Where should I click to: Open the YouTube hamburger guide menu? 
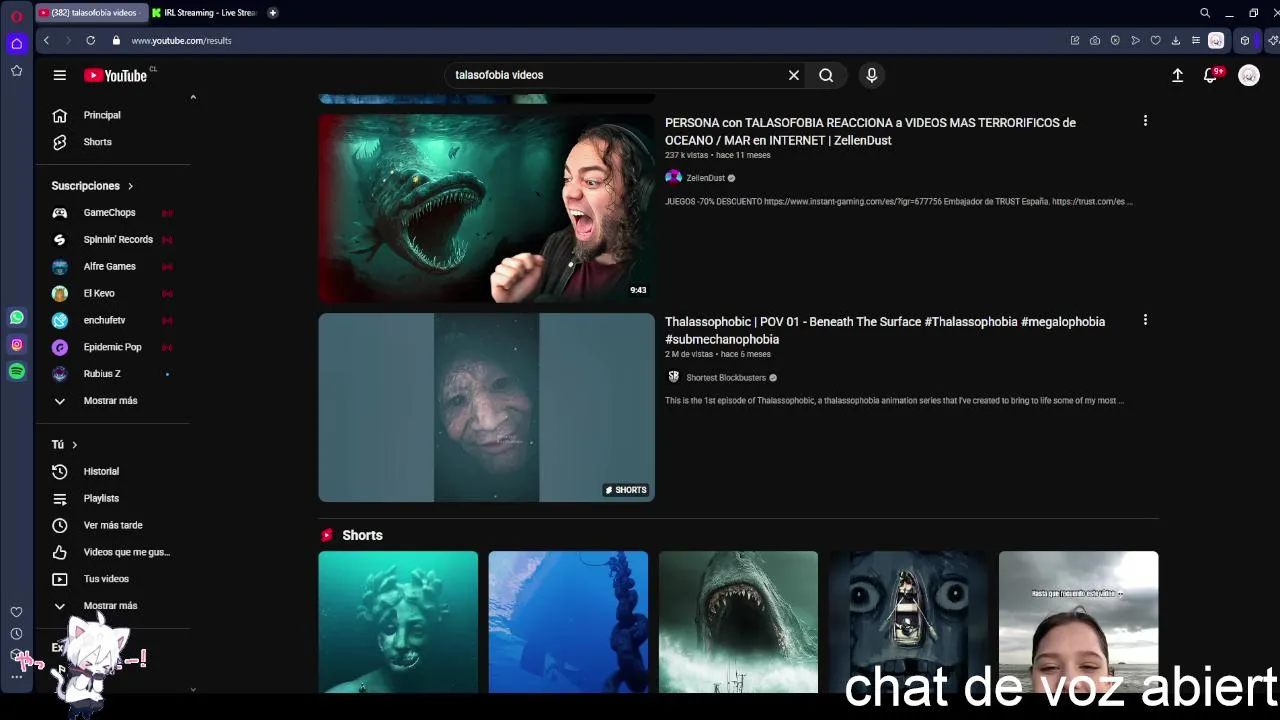coord(60,75)
